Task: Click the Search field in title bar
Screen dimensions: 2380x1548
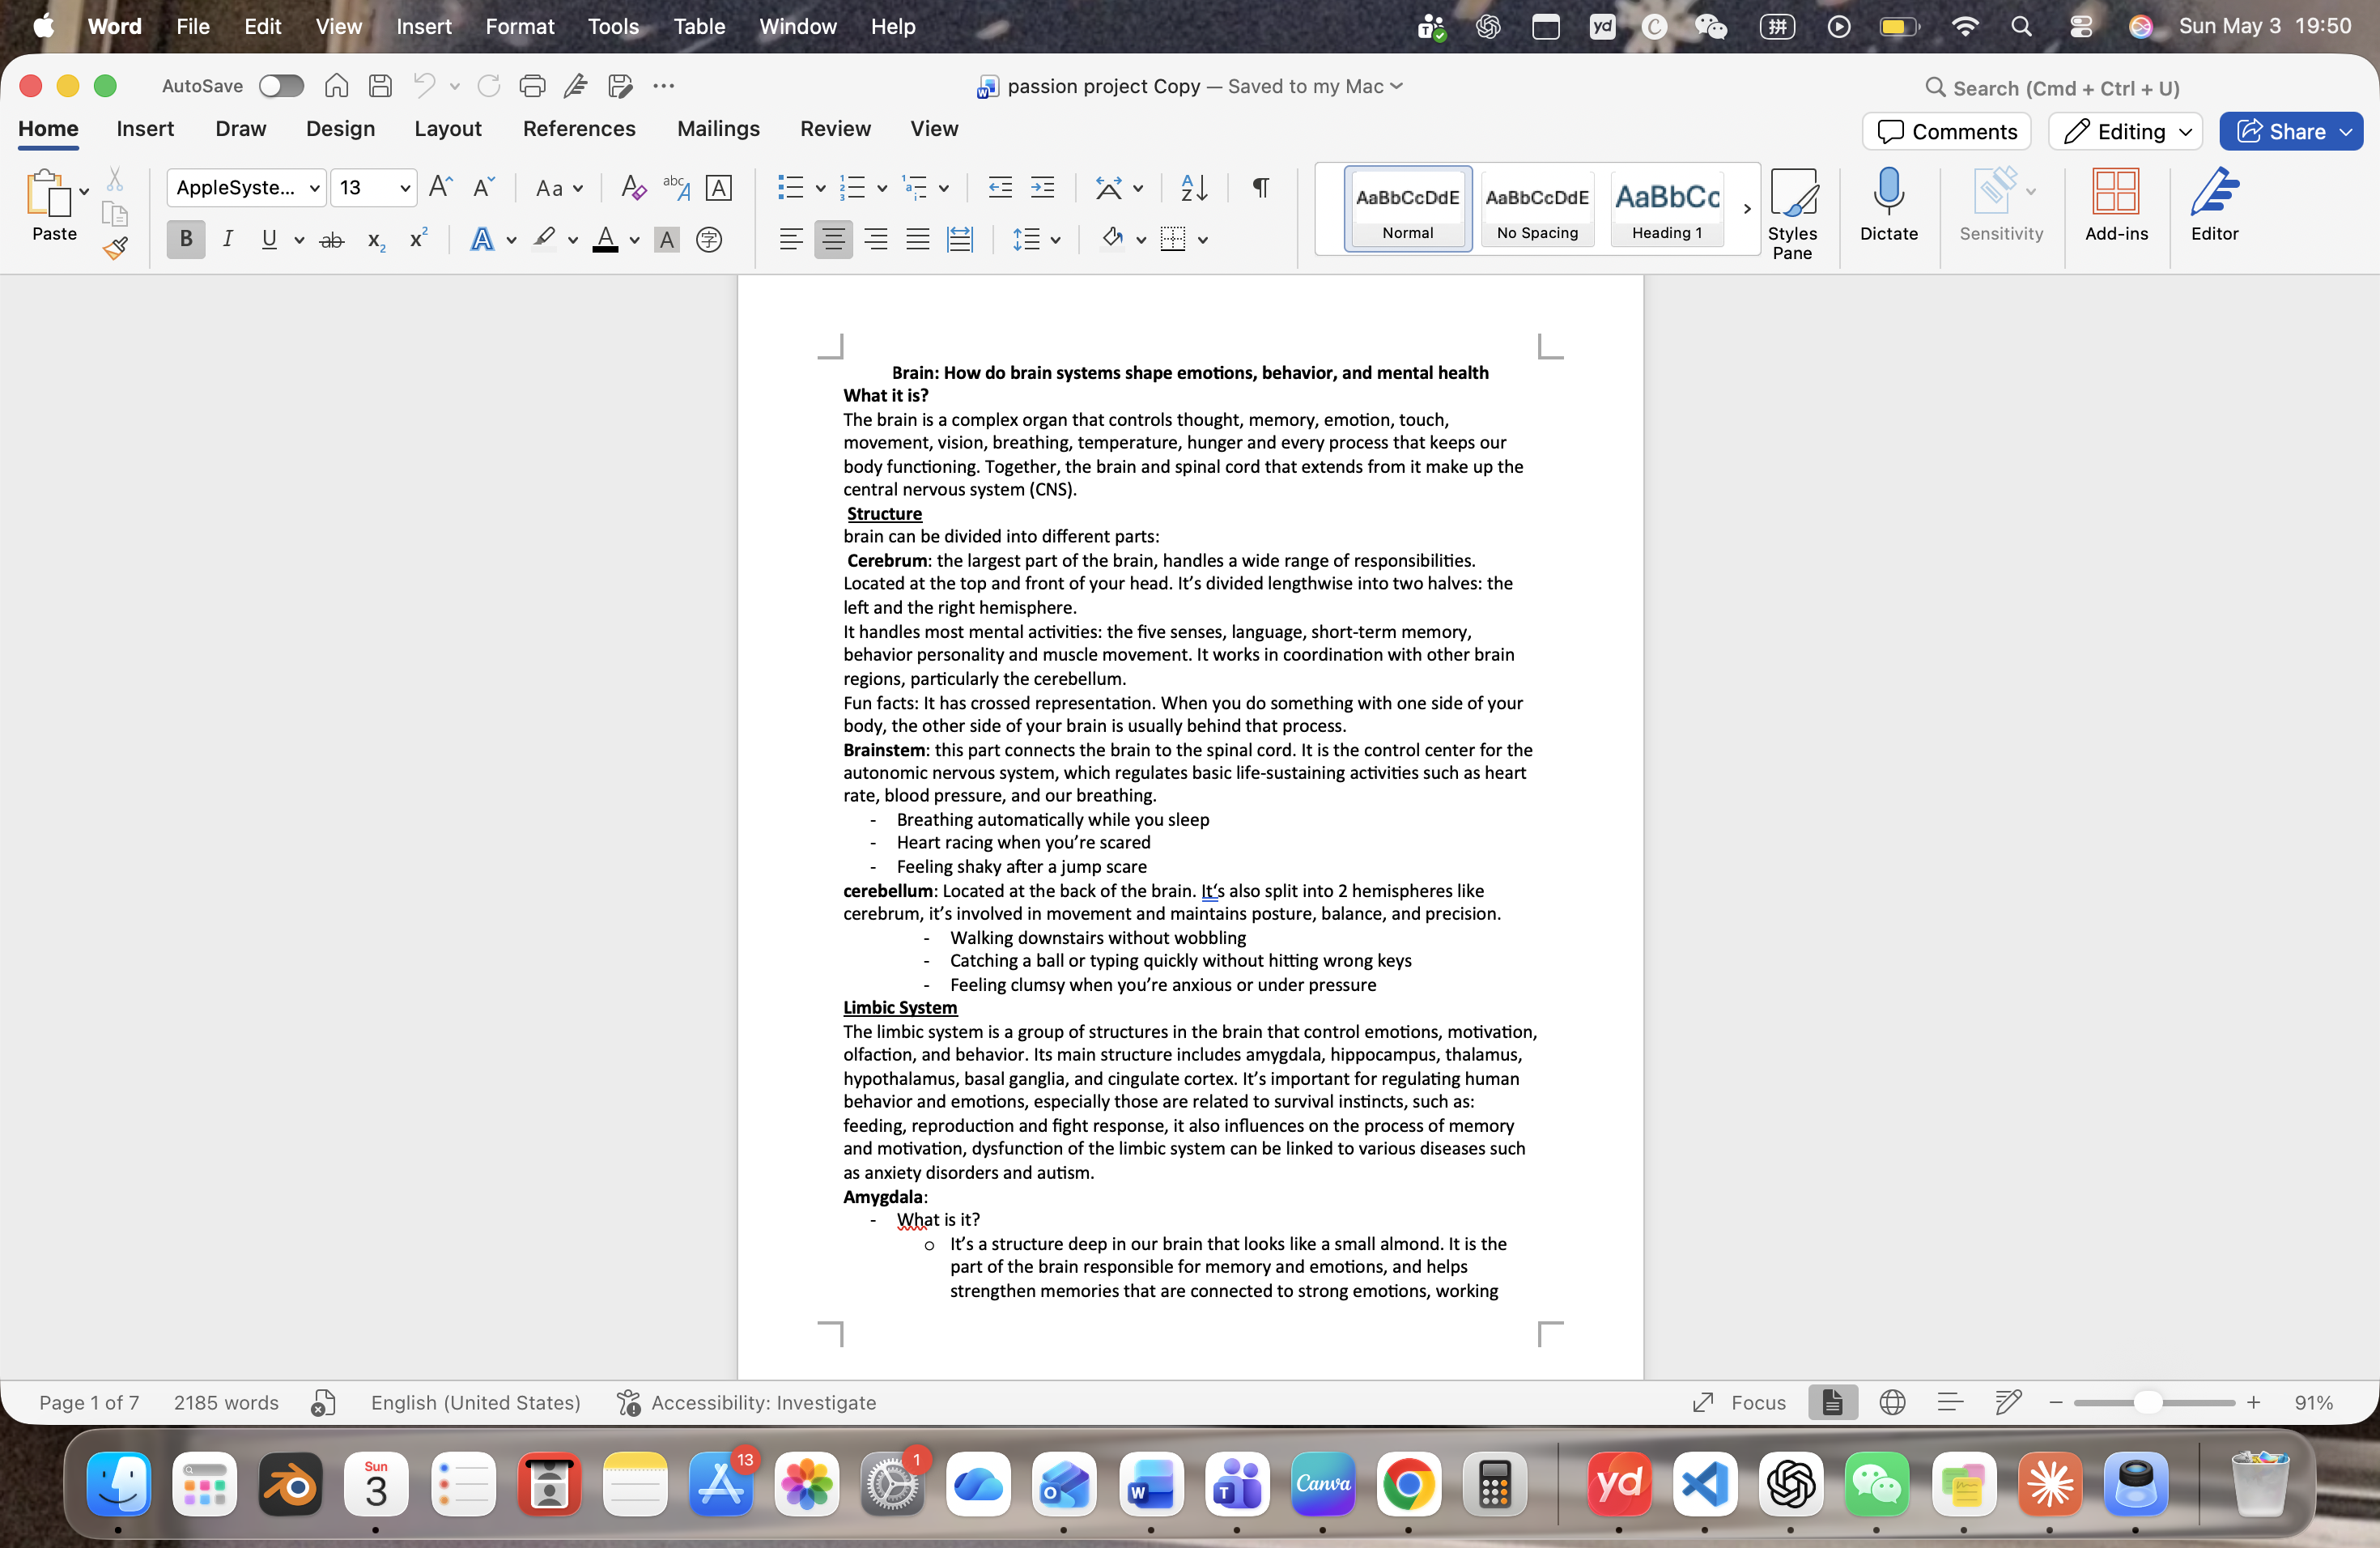Action: [2052, 88]
